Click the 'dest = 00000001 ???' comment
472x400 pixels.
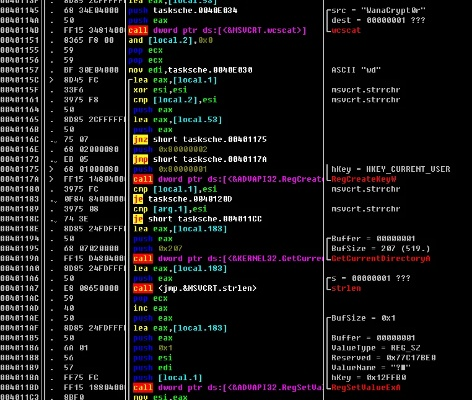pyautogui.click(x=378, y=20)
